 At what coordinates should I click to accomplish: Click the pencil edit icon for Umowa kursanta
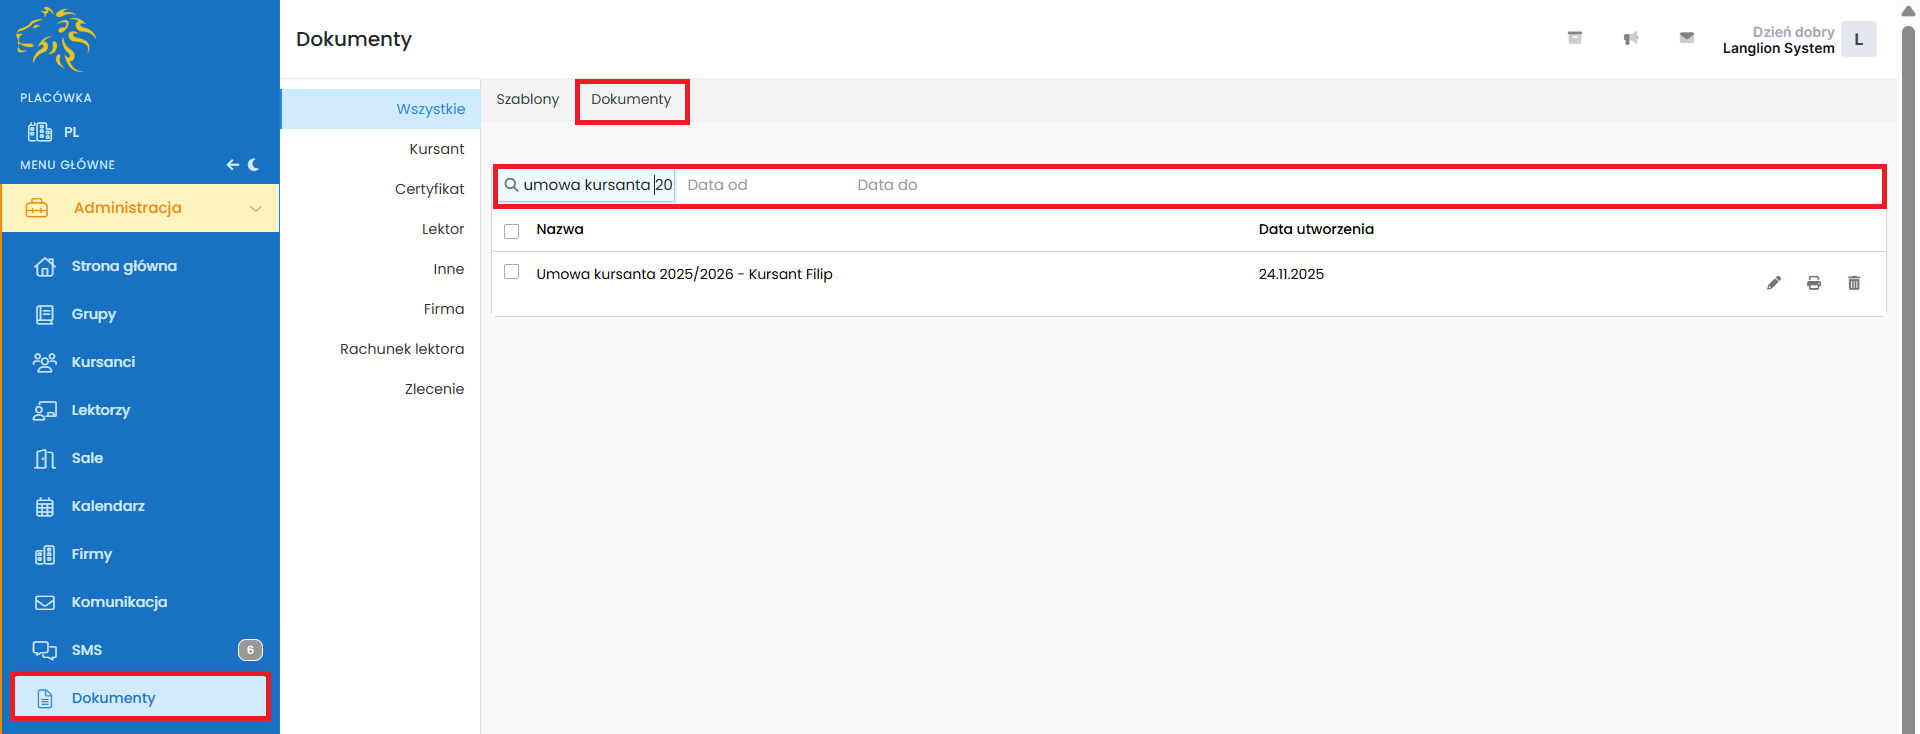click(x=1773, y=283)
